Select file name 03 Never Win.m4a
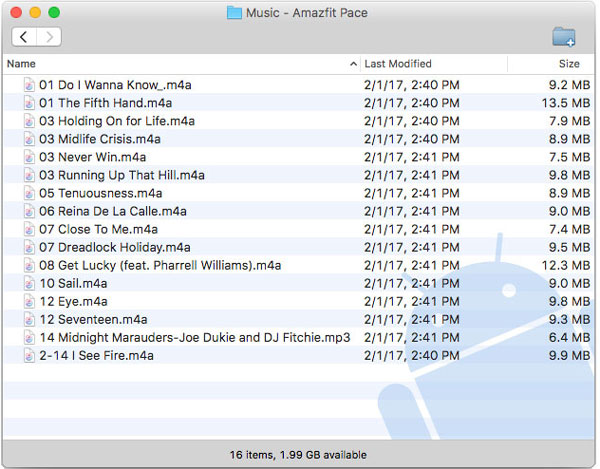The height and width of the screenshot is (469, 600). coord(93,157)
